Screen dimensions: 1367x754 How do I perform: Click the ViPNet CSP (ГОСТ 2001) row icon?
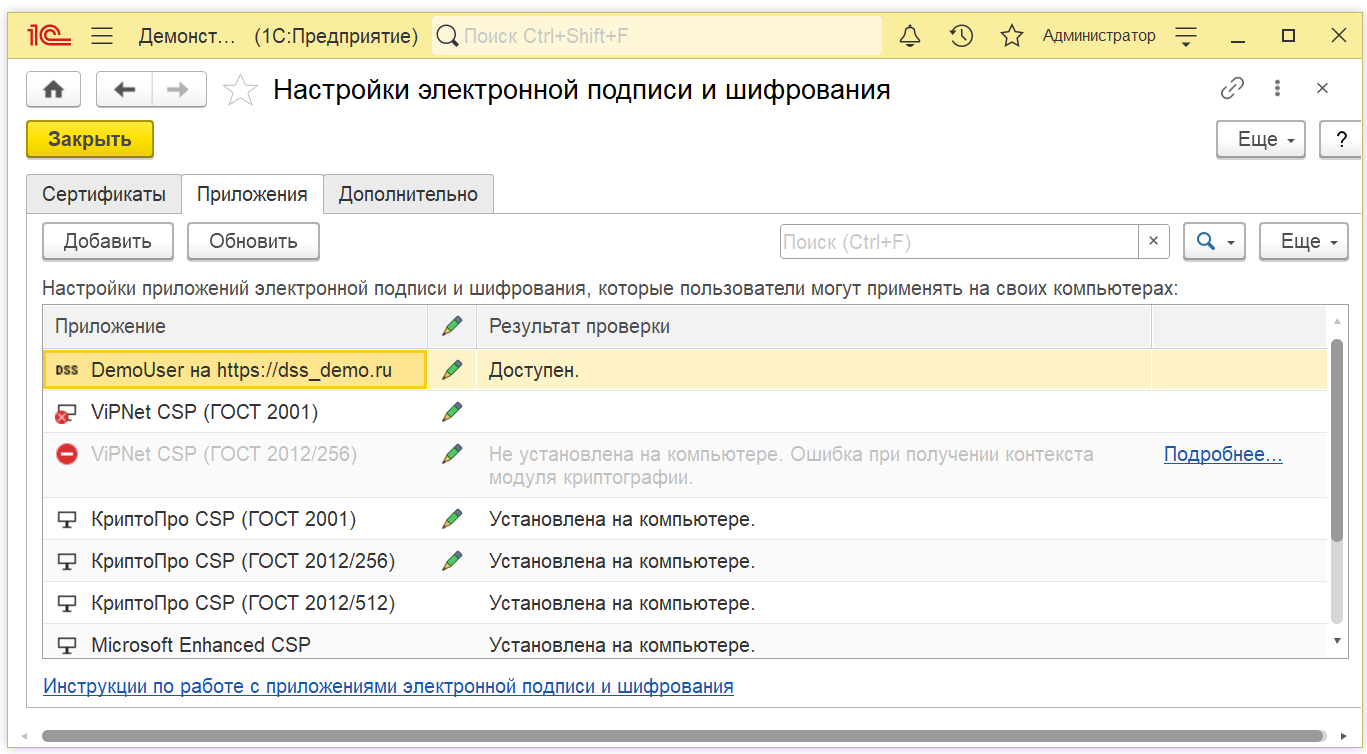click(x=66, y=412)
